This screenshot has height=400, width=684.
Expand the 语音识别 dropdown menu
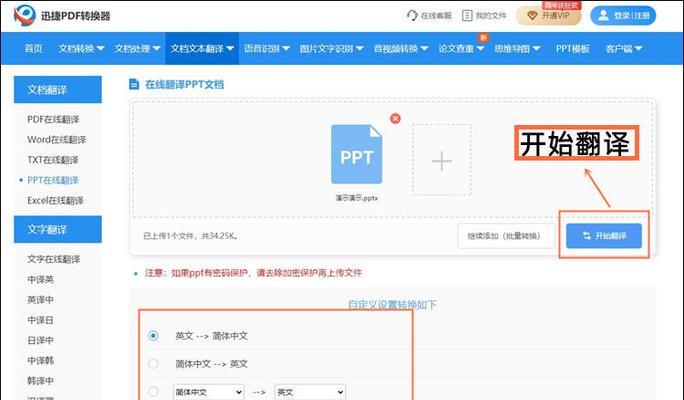[x=267, y=48]
